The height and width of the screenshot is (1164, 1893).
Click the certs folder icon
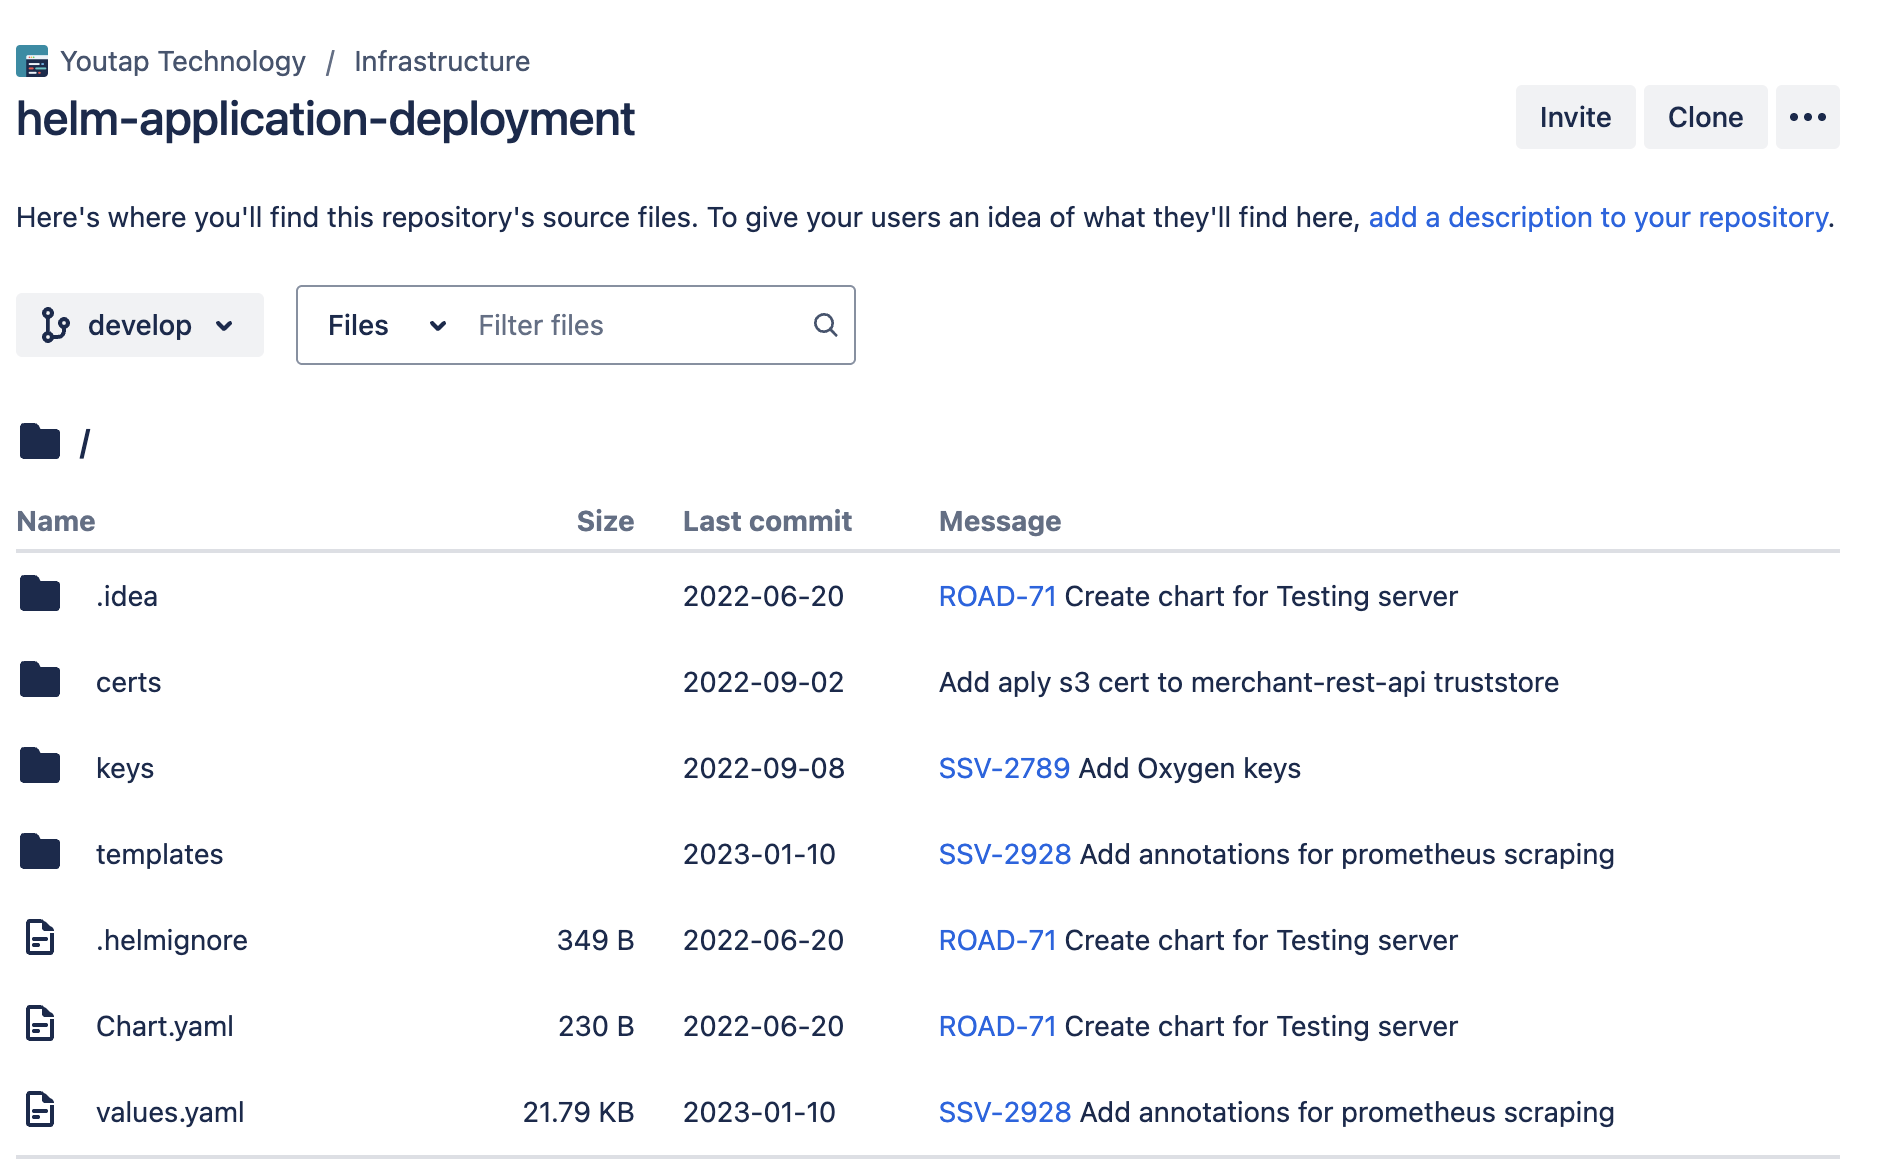(40, 681)
